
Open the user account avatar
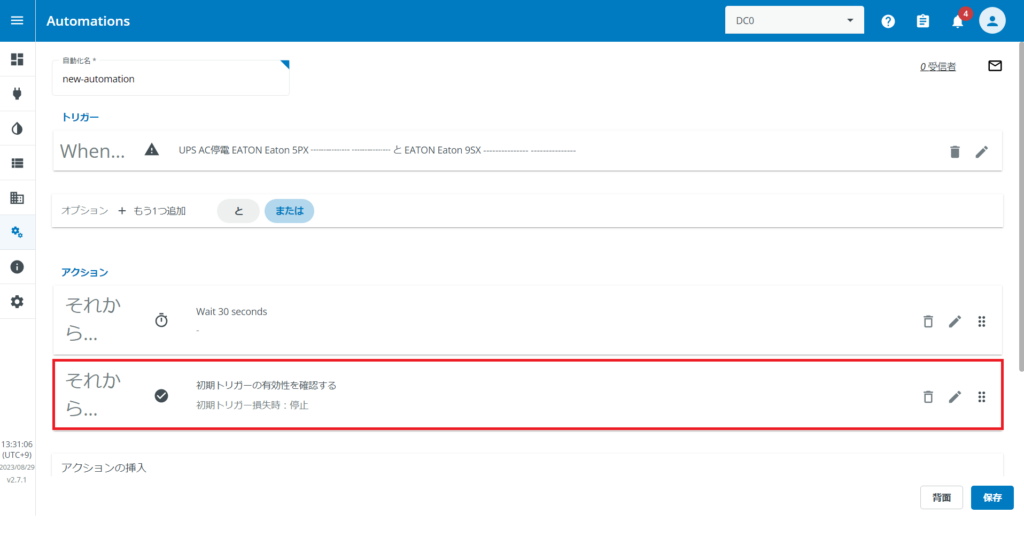992,21
